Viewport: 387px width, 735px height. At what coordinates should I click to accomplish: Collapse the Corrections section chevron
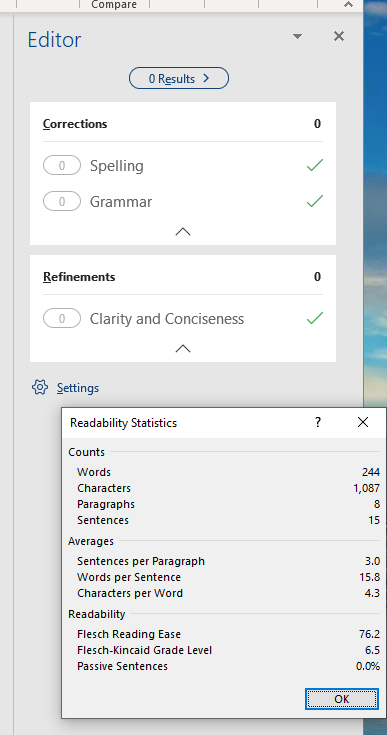point(183,231)
